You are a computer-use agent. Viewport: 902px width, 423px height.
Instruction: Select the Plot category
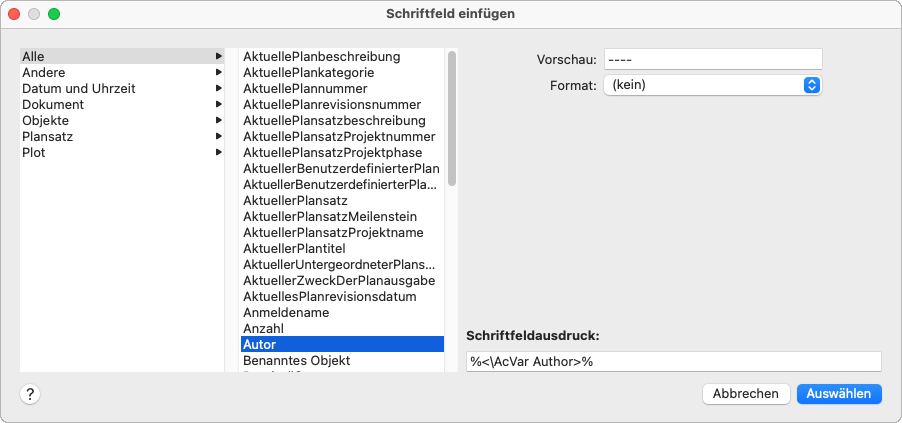pos(33,153)
